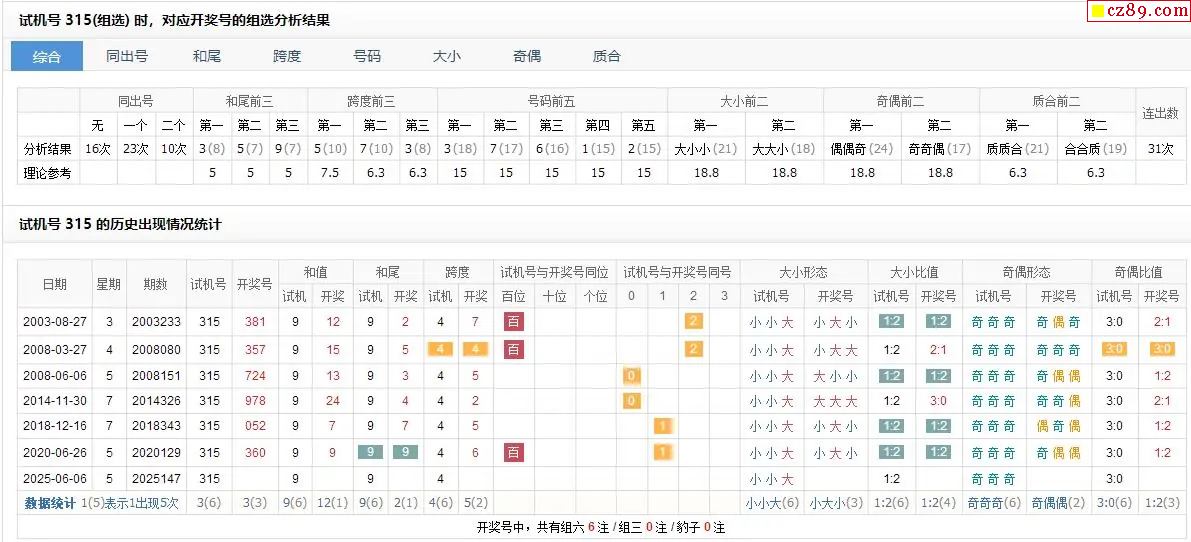Screen dimensions: 1191x542
Task: Click the date cell 2014-11-30
Action: point(55,401)
